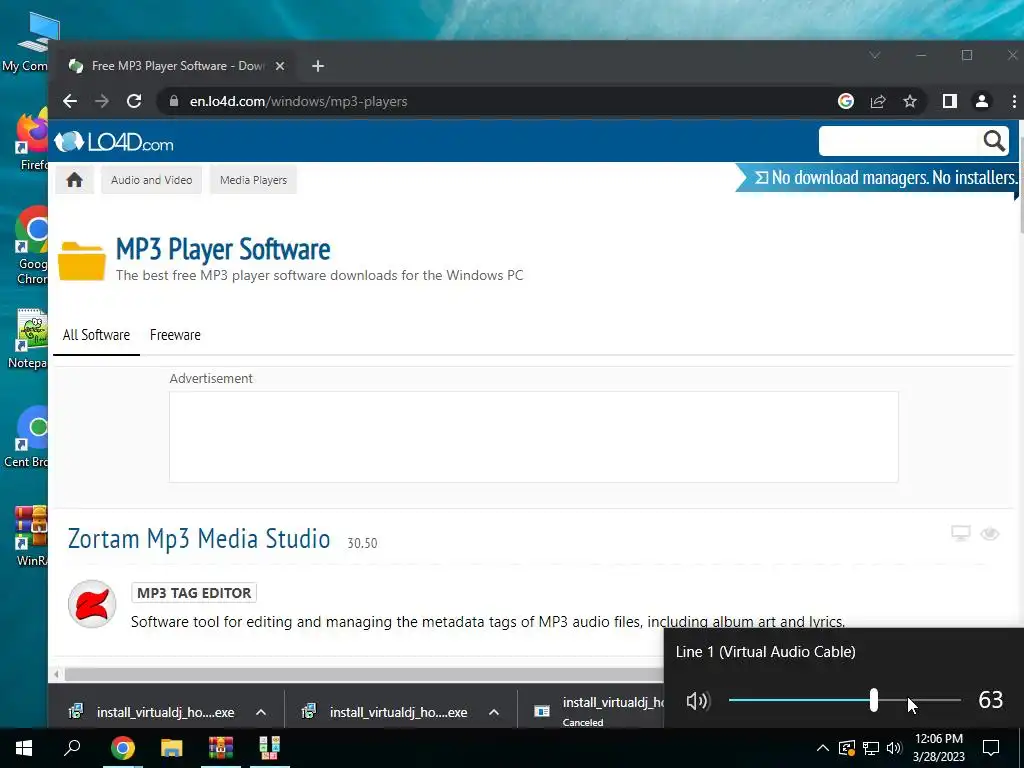
Task: Open the Media Players breadcrumb
Action: tap(253, 180)
